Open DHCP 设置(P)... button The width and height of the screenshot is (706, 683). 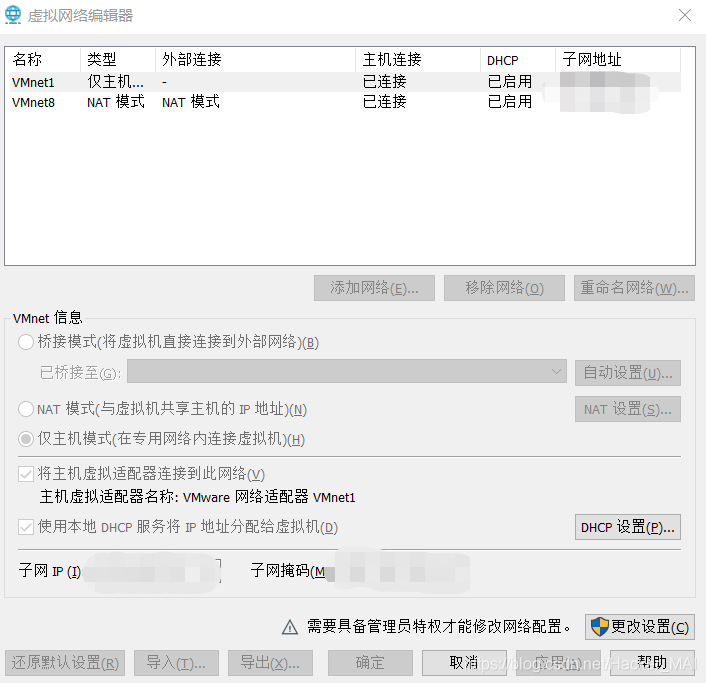[x=628, y=527]
